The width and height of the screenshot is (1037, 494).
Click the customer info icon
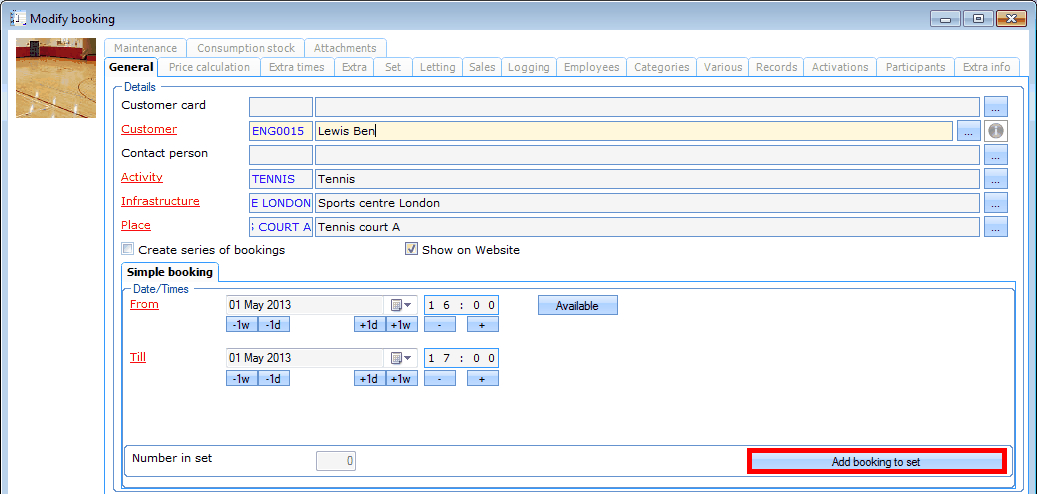click(x=995, y=131)
